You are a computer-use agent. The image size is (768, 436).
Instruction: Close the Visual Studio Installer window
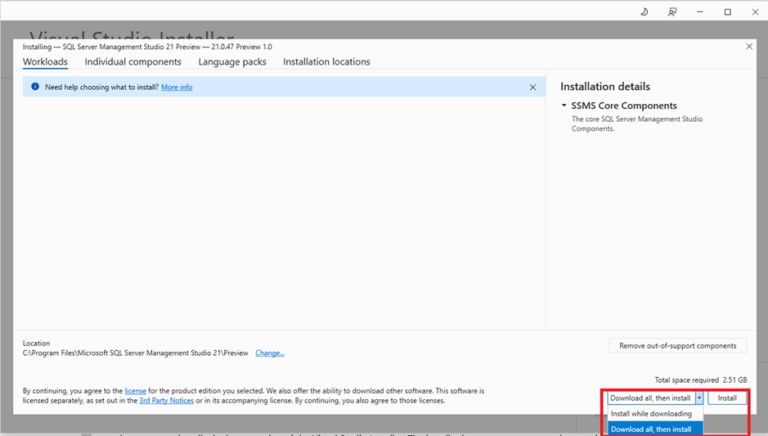coord(753,12)
